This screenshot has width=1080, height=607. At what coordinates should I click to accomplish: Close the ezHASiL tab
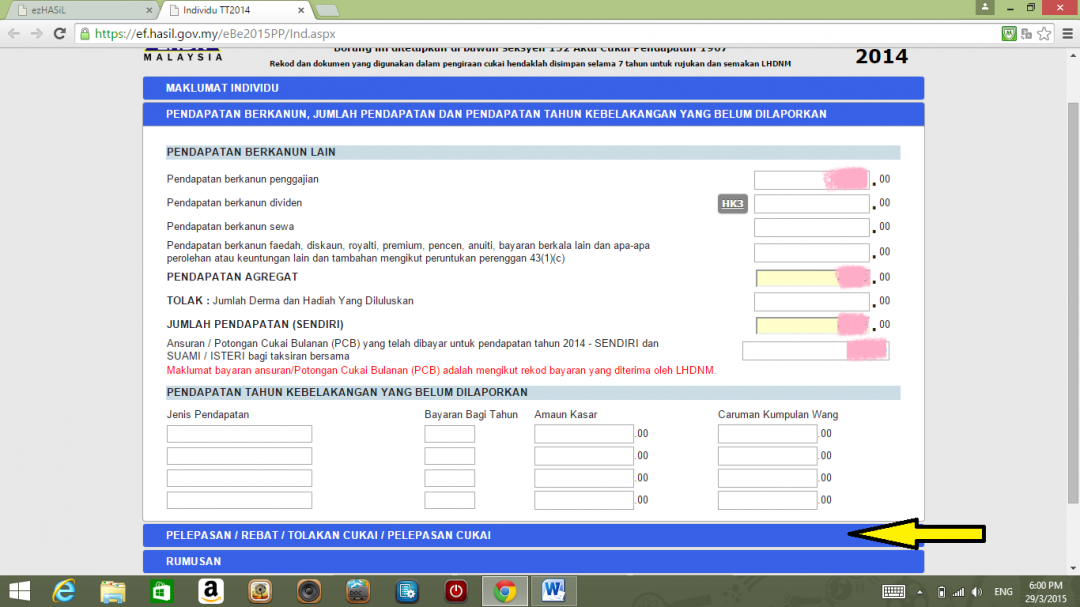tap(149, 10)
